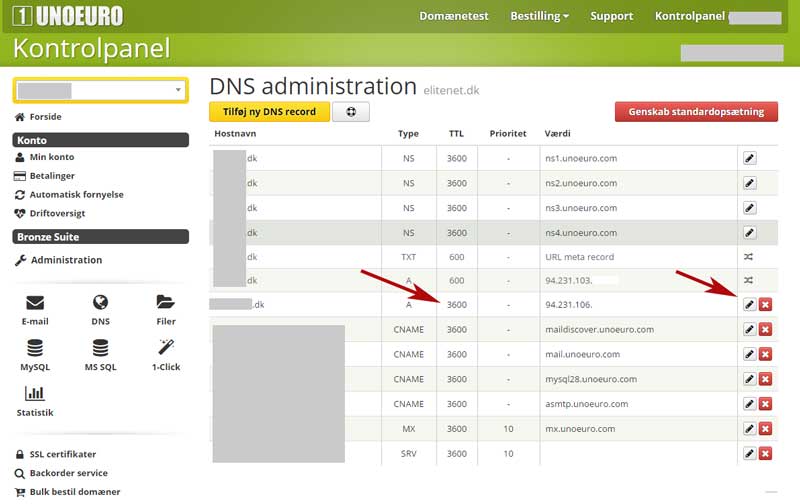Click shuffle icon on 94.231.103 A record row
Viewport: 800px width, 504px height.
click(748, 280)
